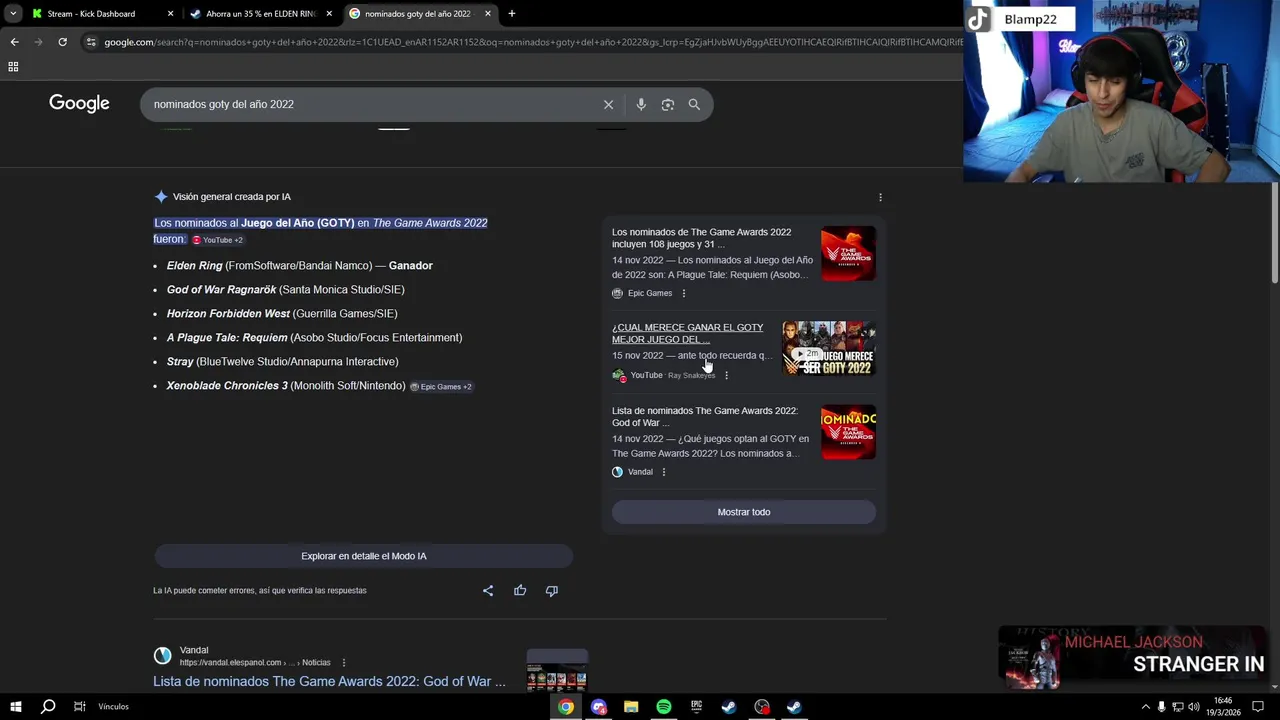This screenshot has height=720, width=1280.
Task: Open search by image lens icon
Action: (668, 104)
